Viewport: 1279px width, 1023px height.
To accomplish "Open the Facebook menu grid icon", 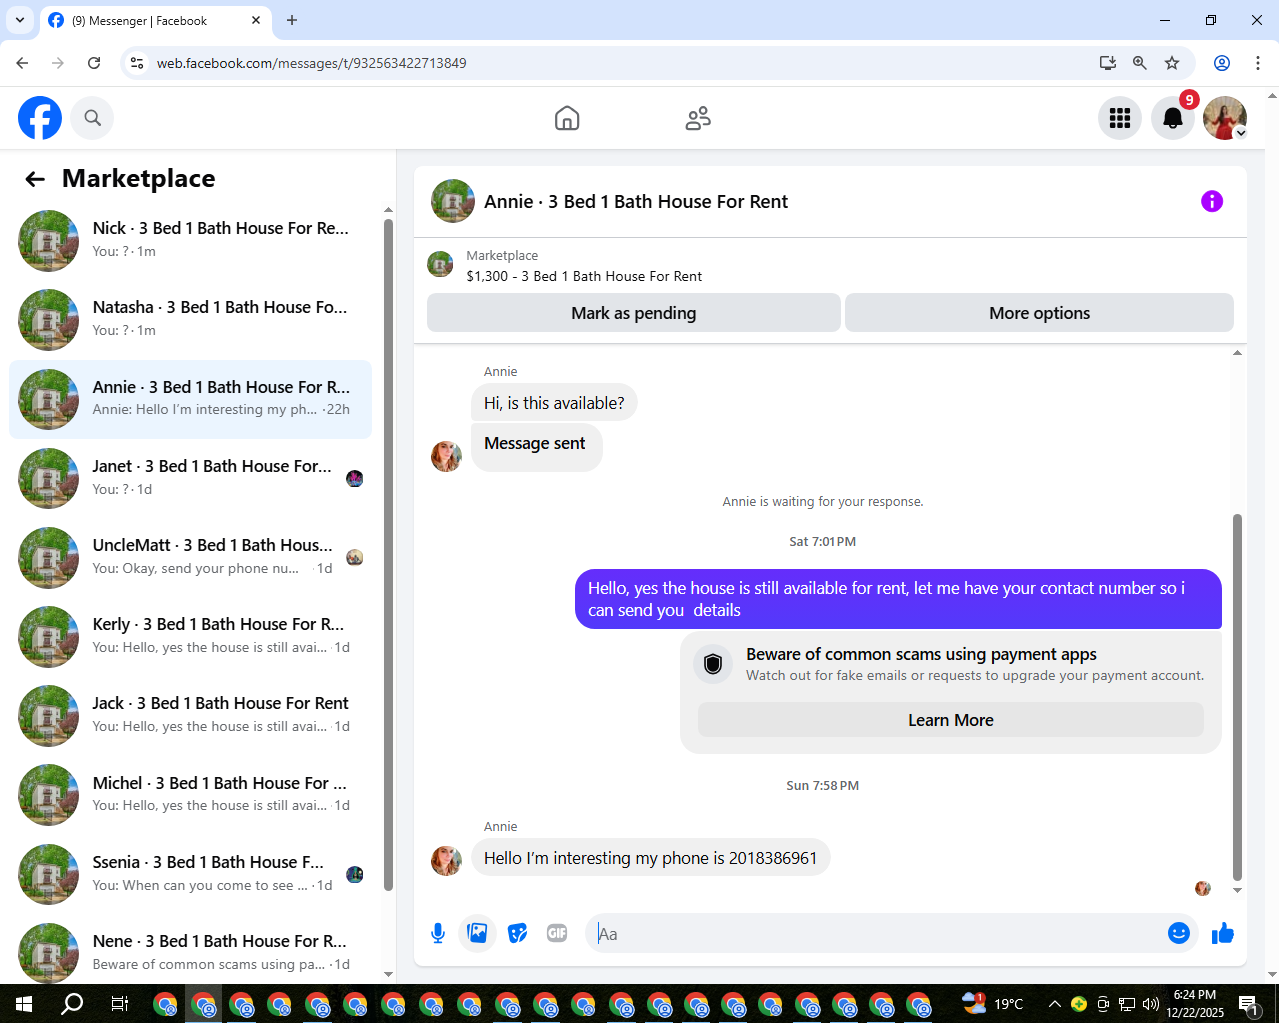I will [x=1120, y=118].
